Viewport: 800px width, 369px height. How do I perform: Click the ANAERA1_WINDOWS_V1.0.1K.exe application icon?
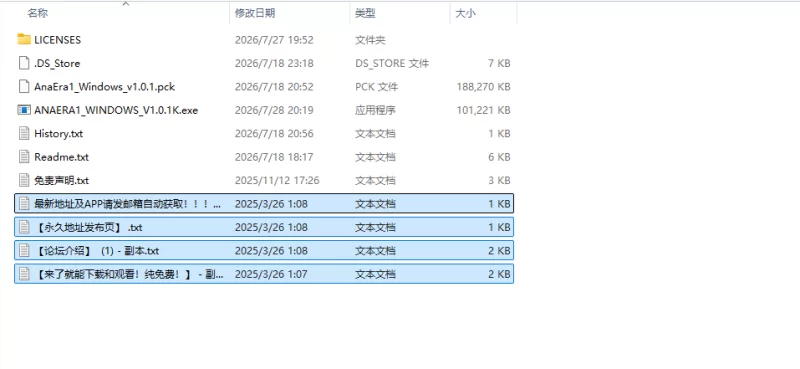[24, 110]
